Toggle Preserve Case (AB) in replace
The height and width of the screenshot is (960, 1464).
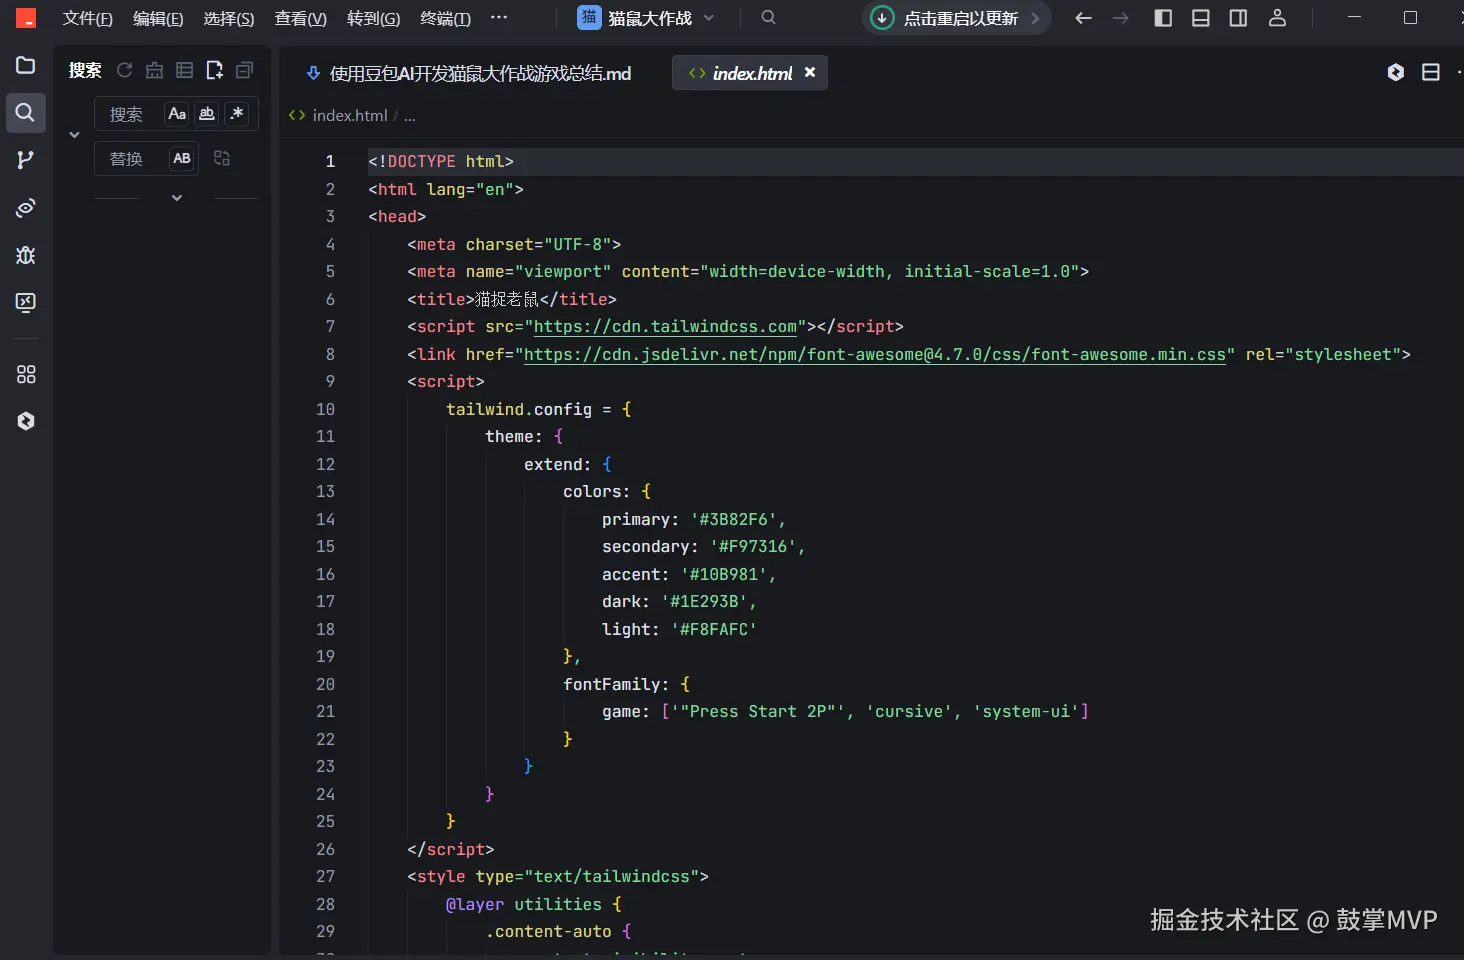coord(182,158)
